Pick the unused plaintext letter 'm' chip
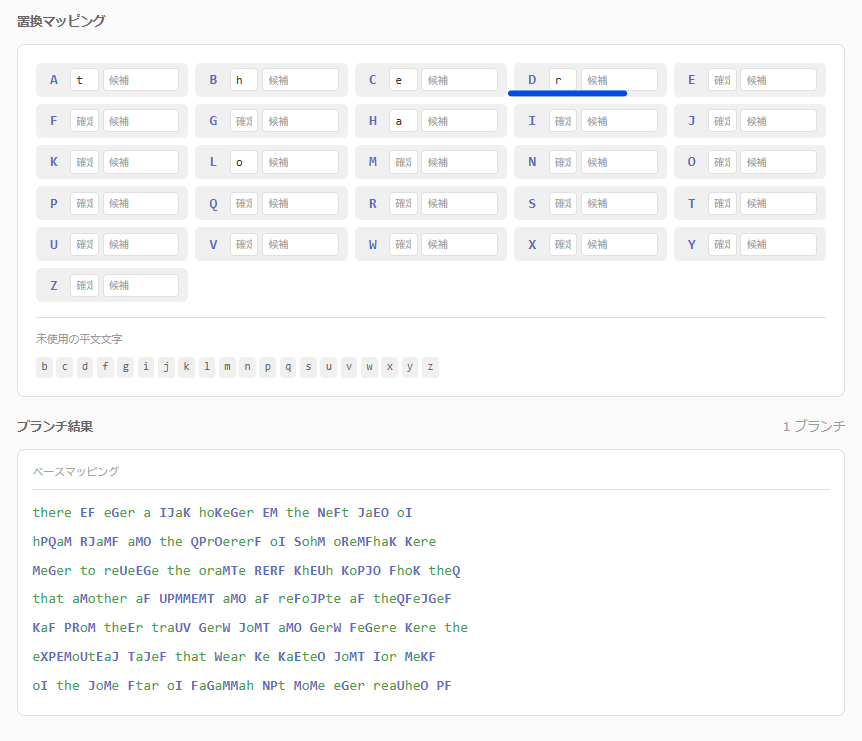 point(227,367)
